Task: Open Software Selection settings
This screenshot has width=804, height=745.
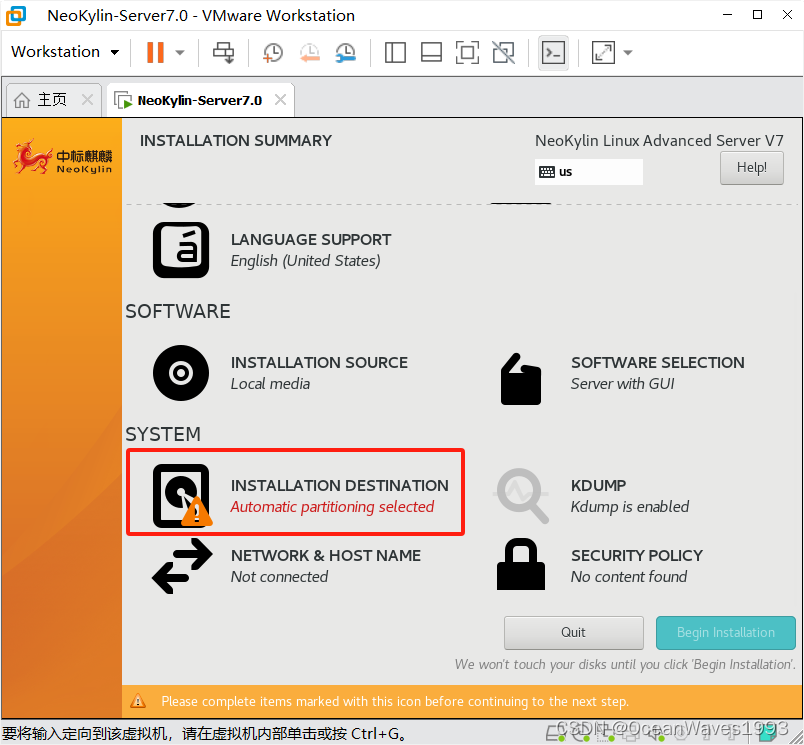Action: (621, 378)
